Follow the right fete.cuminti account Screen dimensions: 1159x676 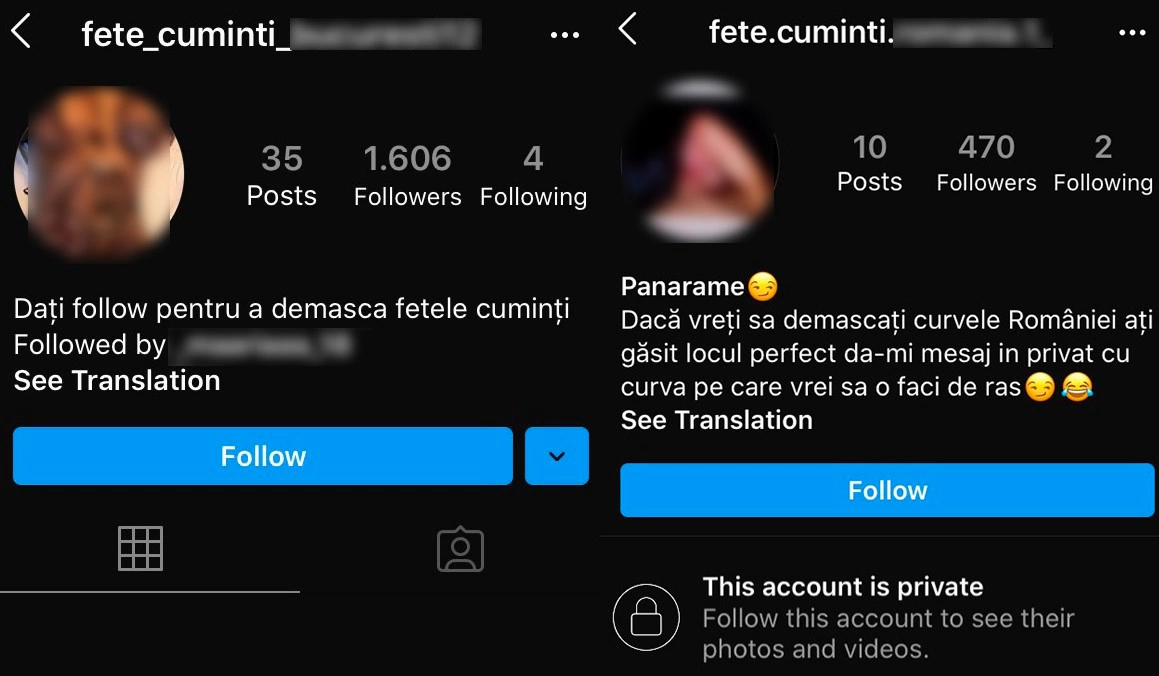click(887, 490)
